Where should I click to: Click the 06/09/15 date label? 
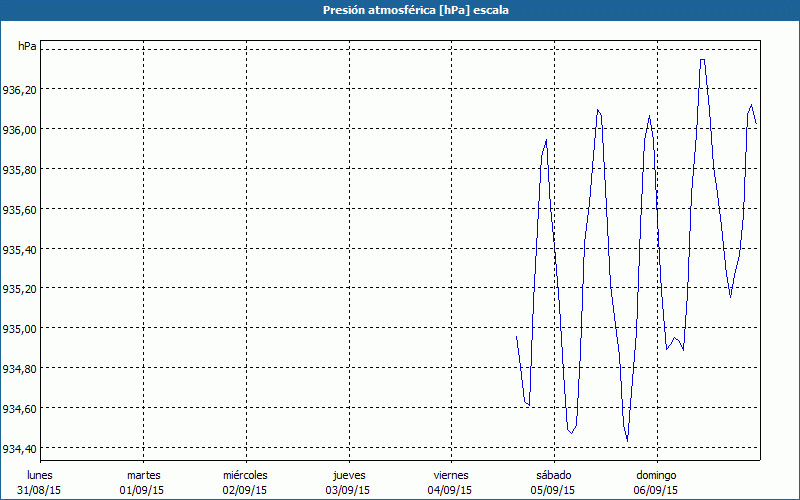[656, 490]
